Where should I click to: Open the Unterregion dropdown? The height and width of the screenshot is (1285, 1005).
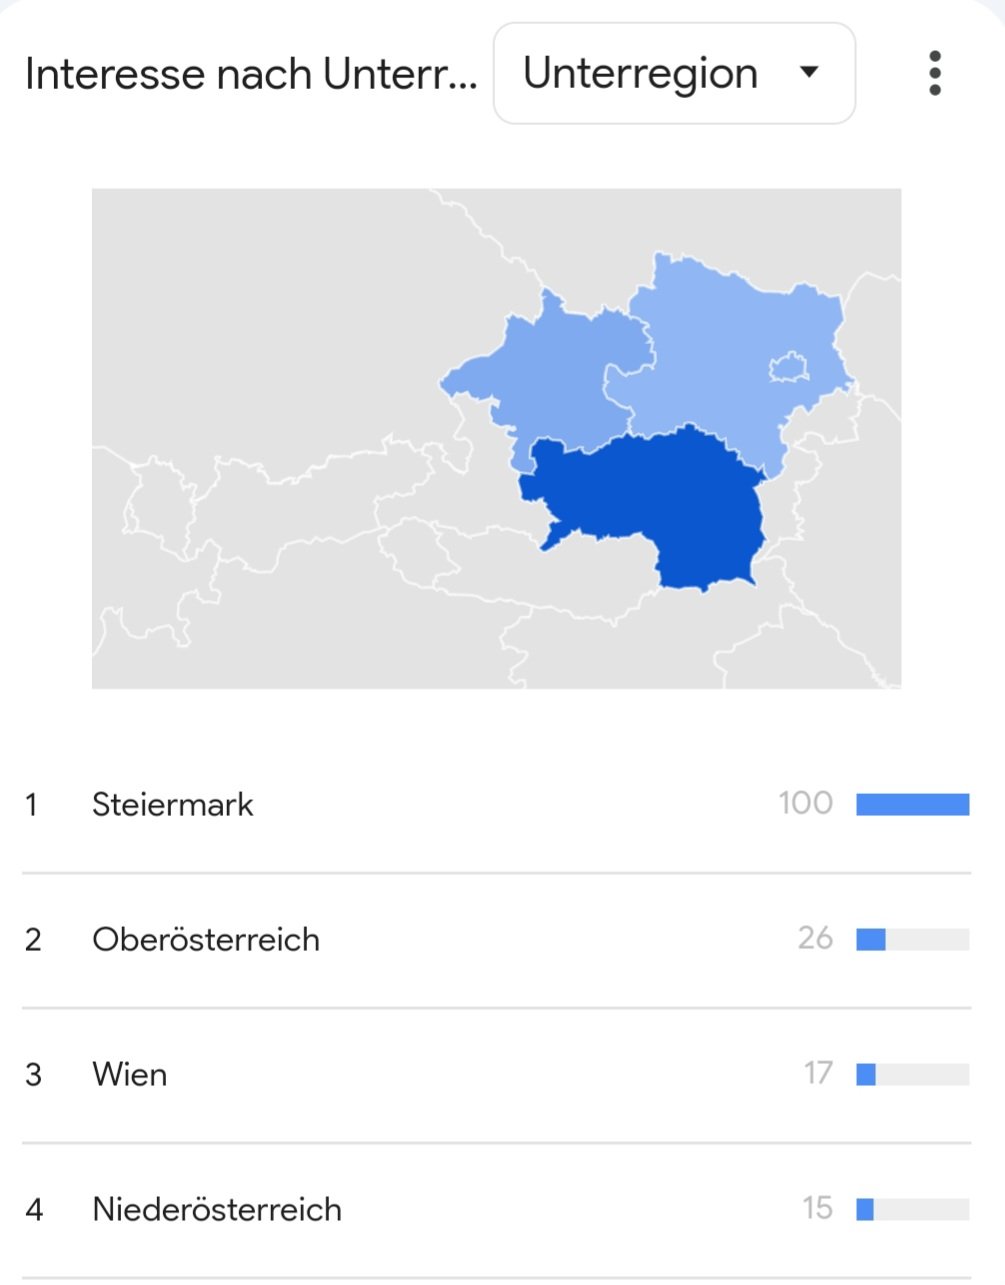tap(674, 74)
